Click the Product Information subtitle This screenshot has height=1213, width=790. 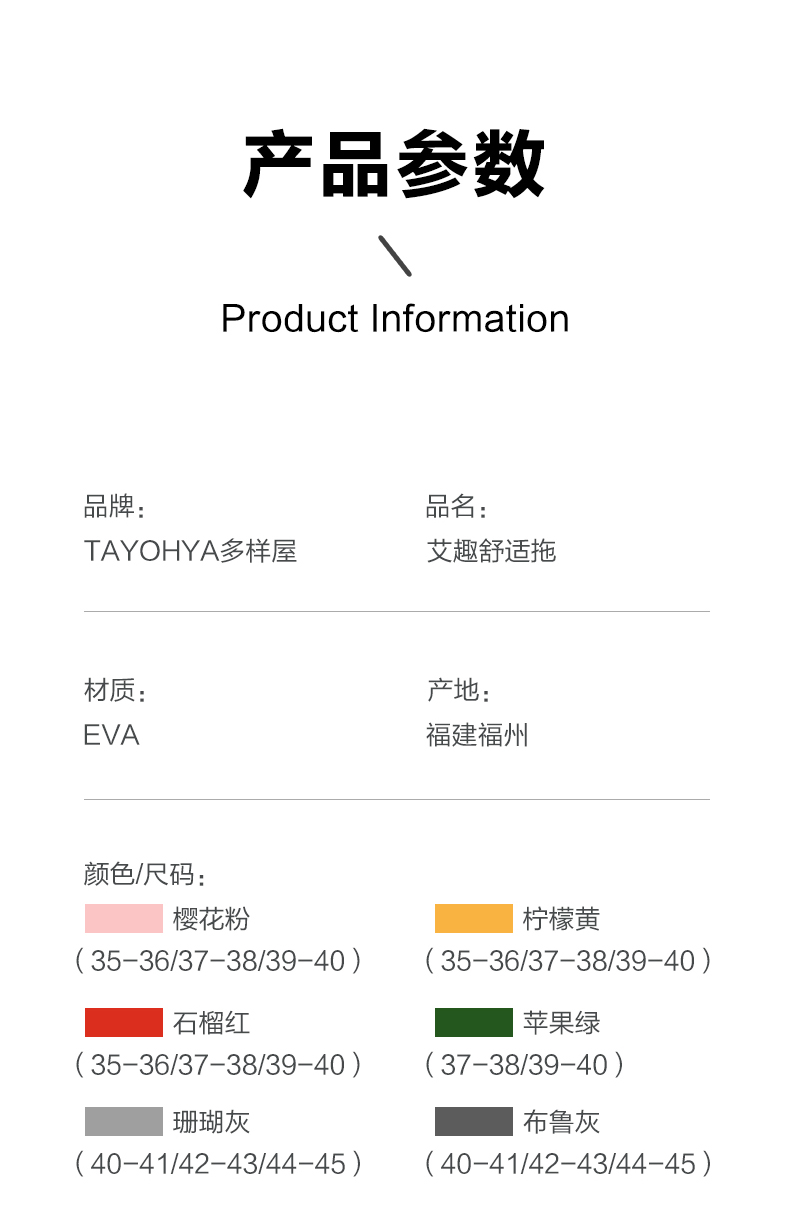[x=395, y=319]
